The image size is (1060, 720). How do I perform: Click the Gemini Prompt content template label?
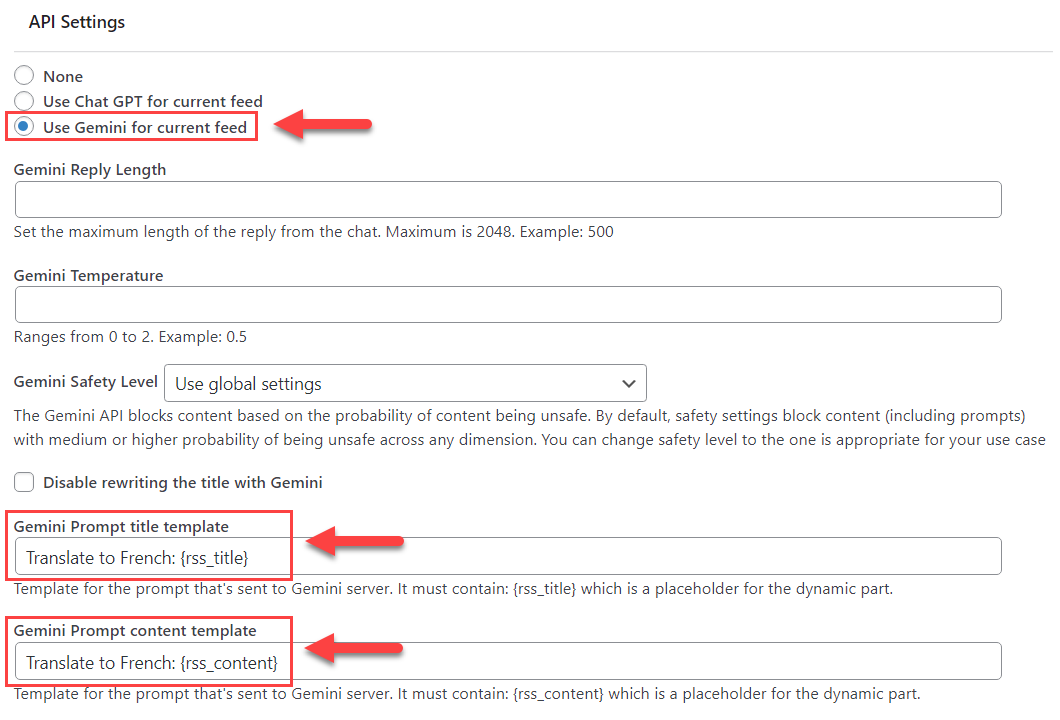tap(135, 631)
